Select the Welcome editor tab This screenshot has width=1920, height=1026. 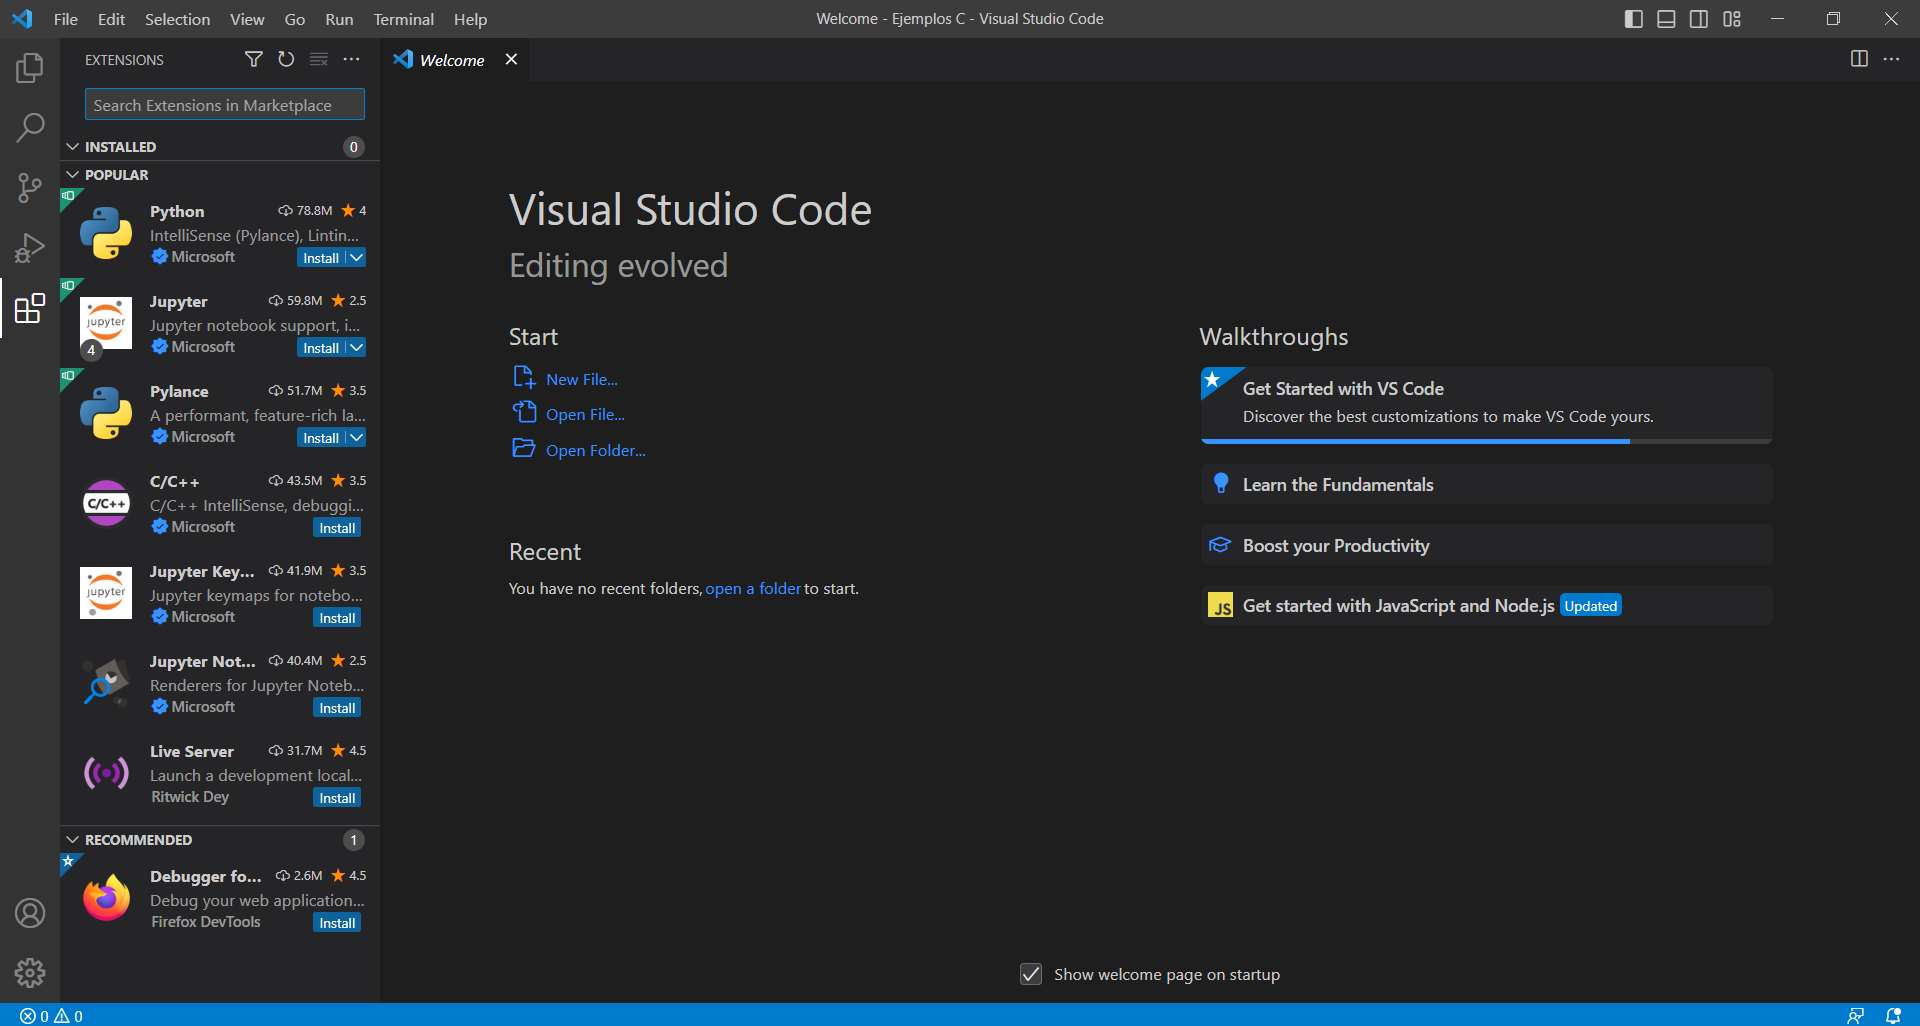click(451, 60)
